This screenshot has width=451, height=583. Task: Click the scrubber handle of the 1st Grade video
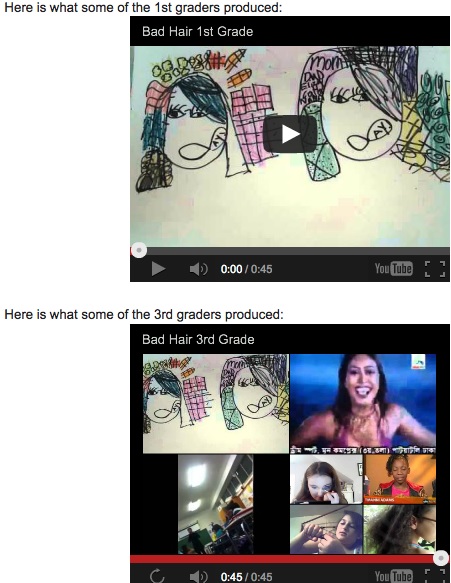(139, 250)
